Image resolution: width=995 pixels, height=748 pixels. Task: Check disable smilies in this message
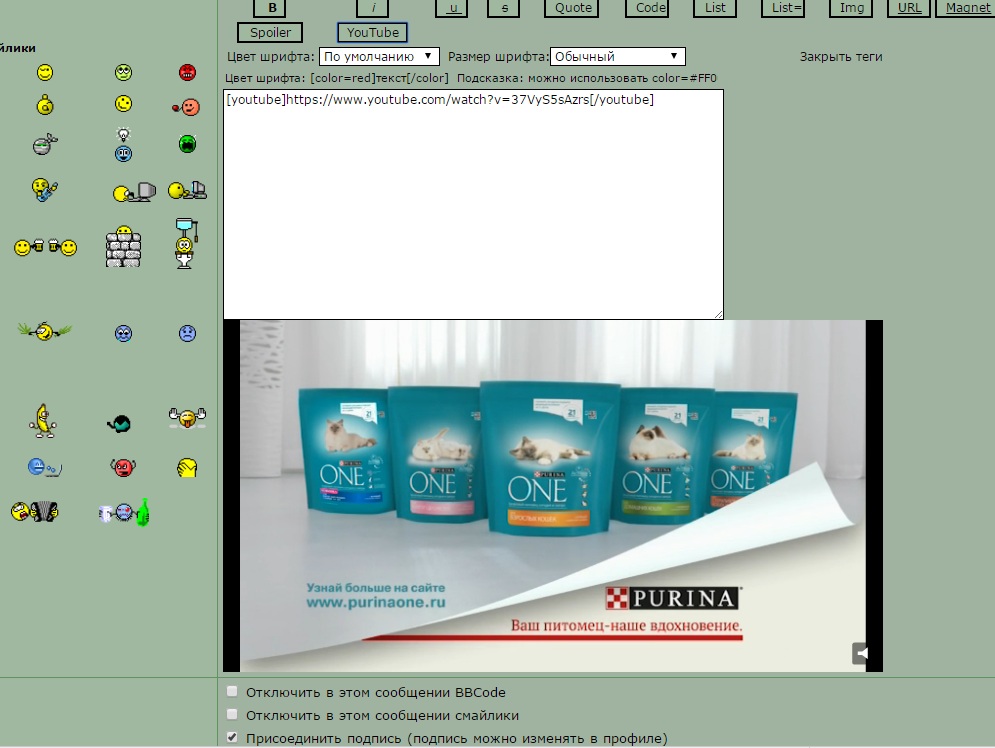click(x=232, y=714)
